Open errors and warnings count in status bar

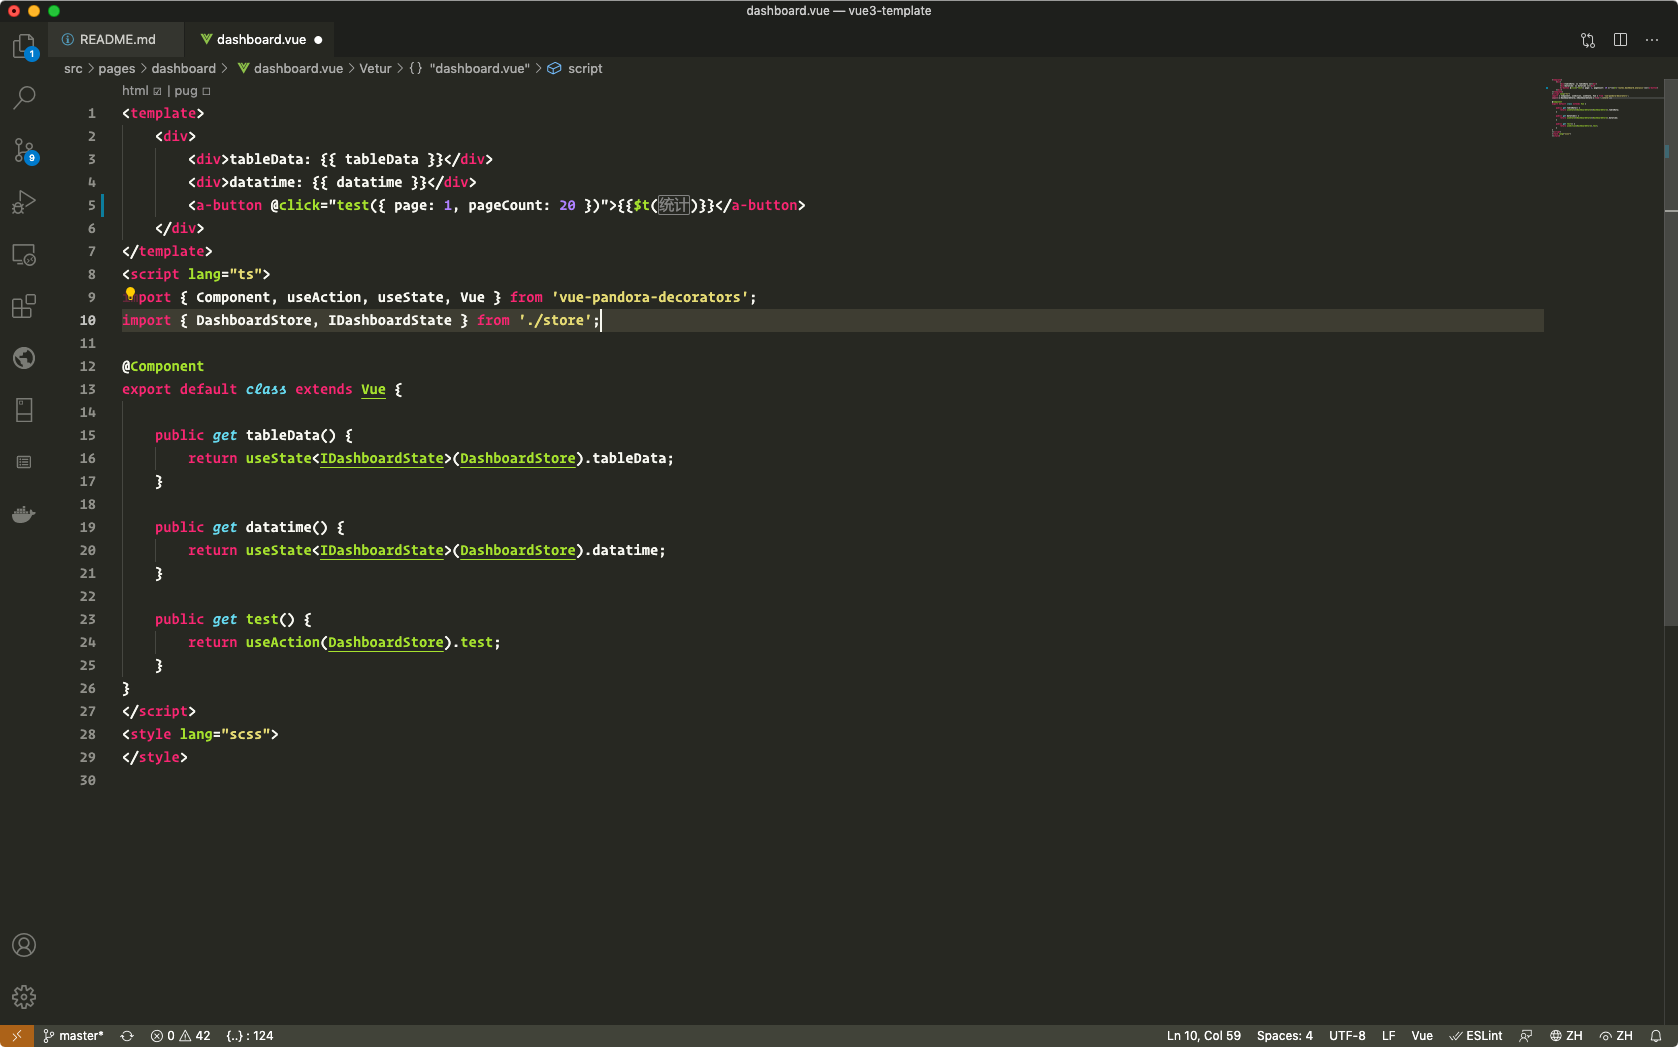coord(180,1036)
